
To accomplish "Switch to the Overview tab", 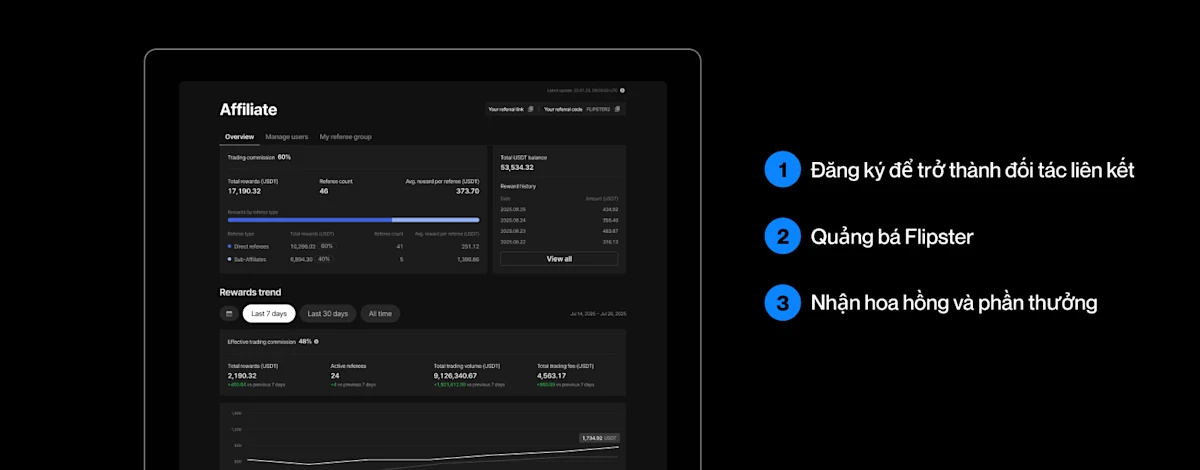I will (239, 136).
